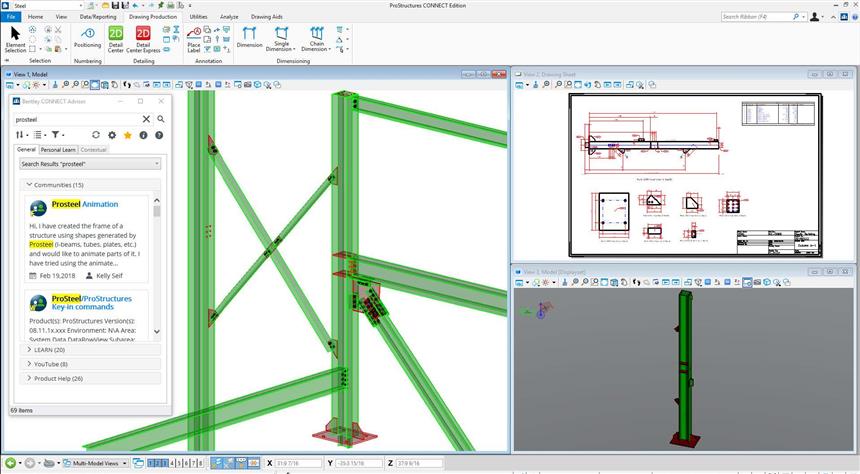Click the refresh icon in CONNECT Advisor
The height and width of the screenshot is (474, 860).
[96, 135]
